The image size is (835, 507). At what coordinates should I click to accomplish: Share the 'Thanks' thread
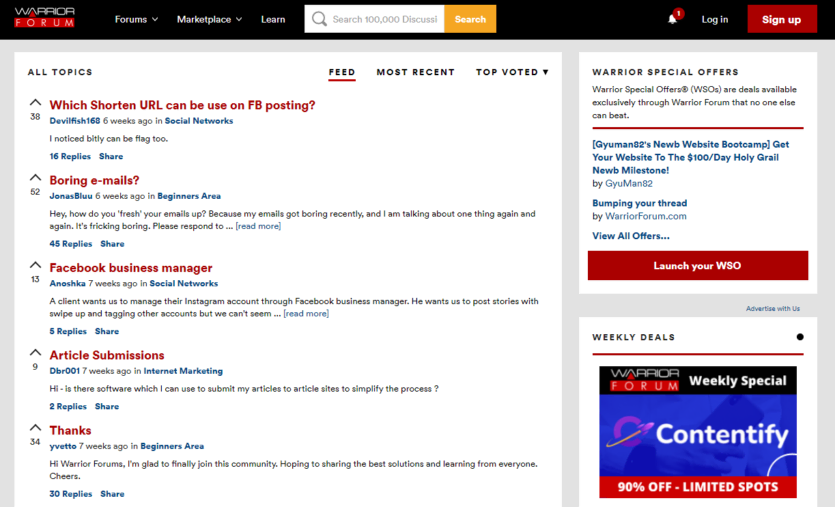pyautogui.click(x=112, y=494)
